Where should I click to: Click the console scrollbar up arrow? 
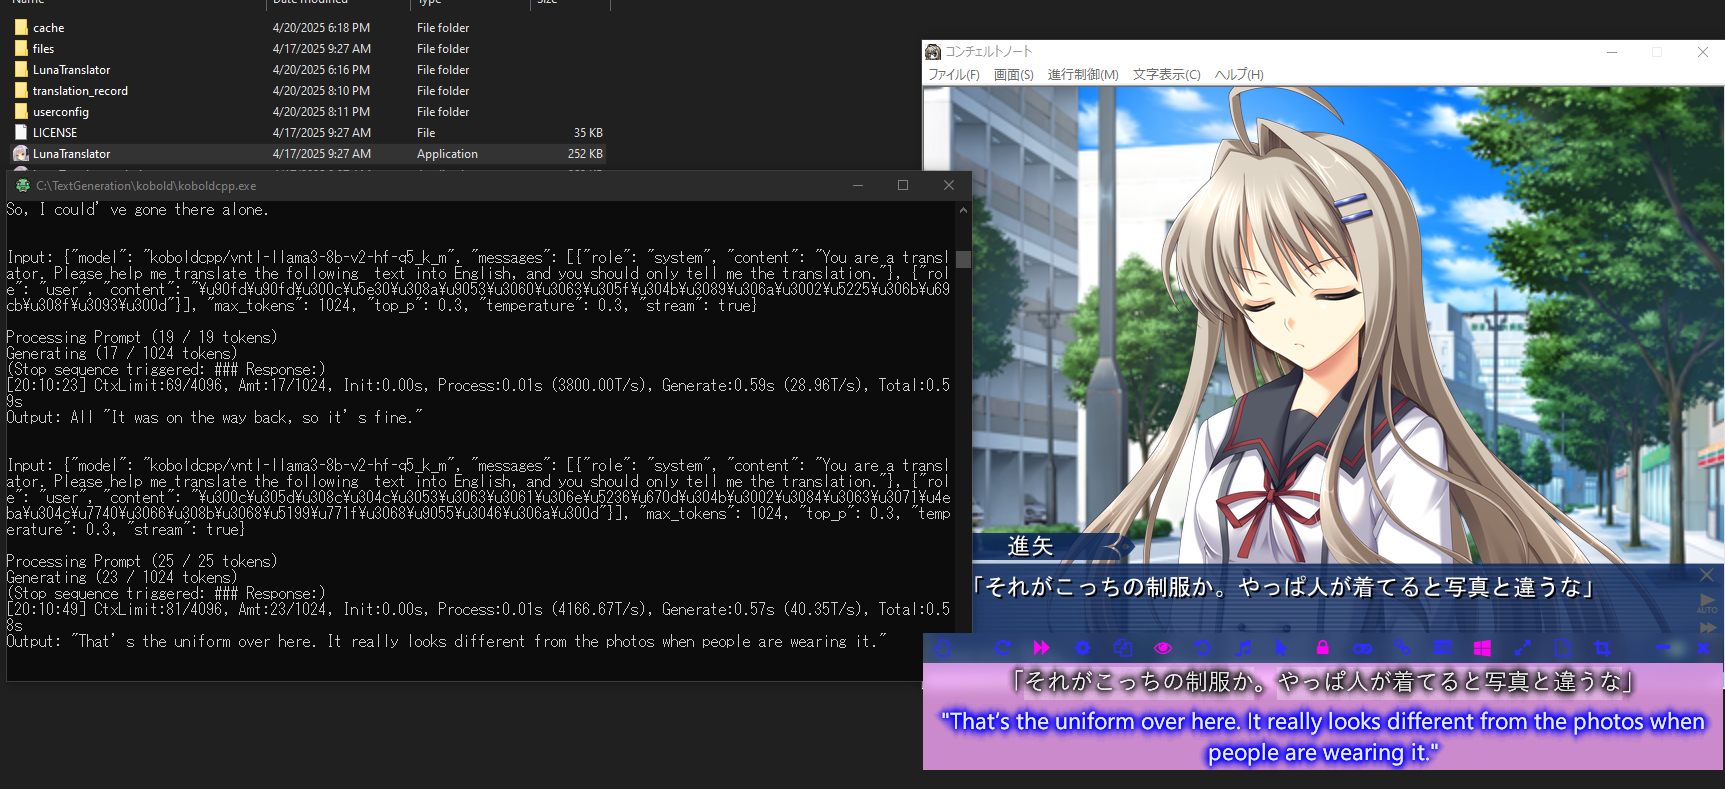[x=963, y=210]
